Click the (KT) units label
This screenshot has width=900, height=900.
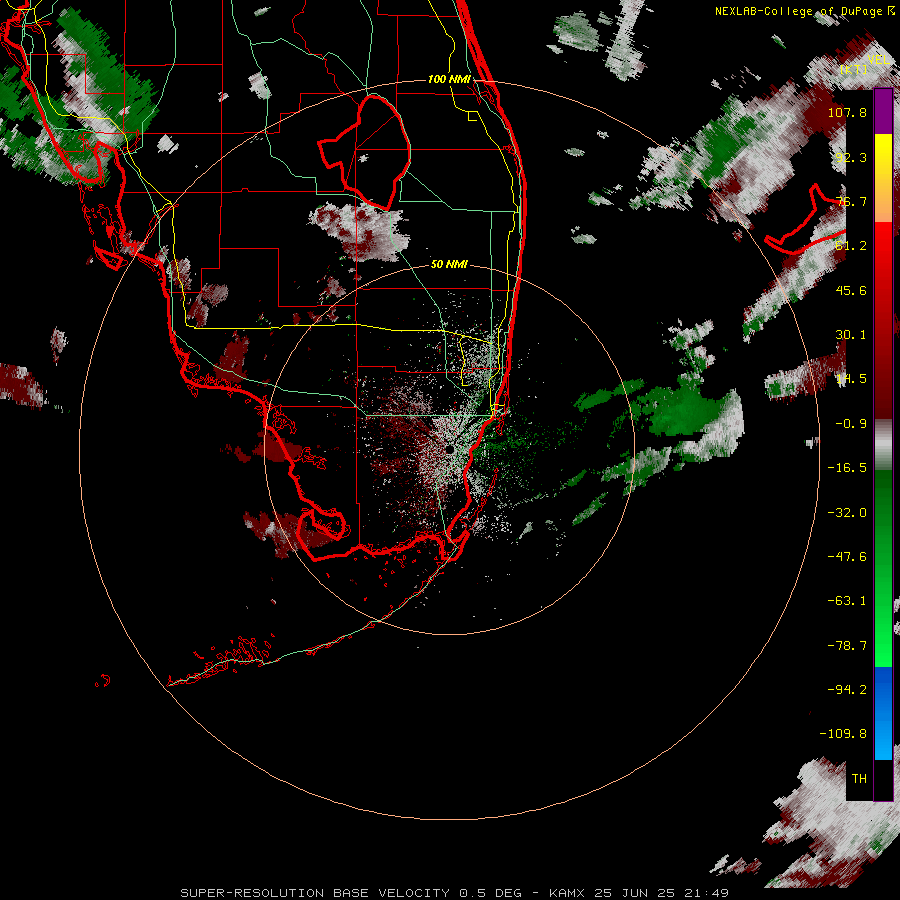(x=854, y=69)
